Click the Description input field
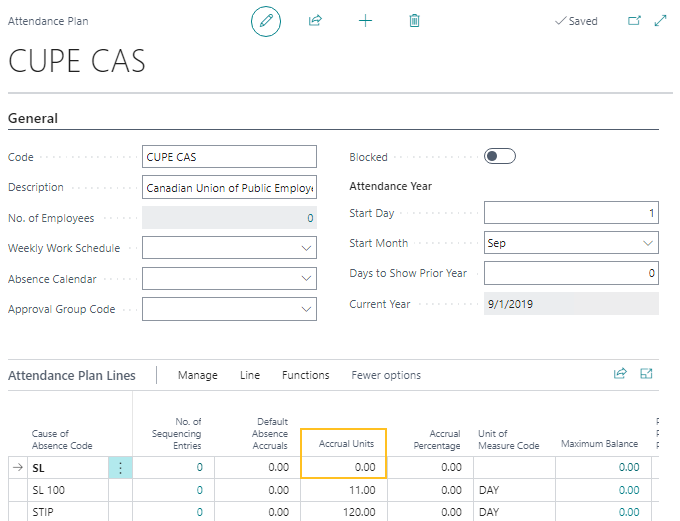680x521 pixels. [x=229, y=187]
